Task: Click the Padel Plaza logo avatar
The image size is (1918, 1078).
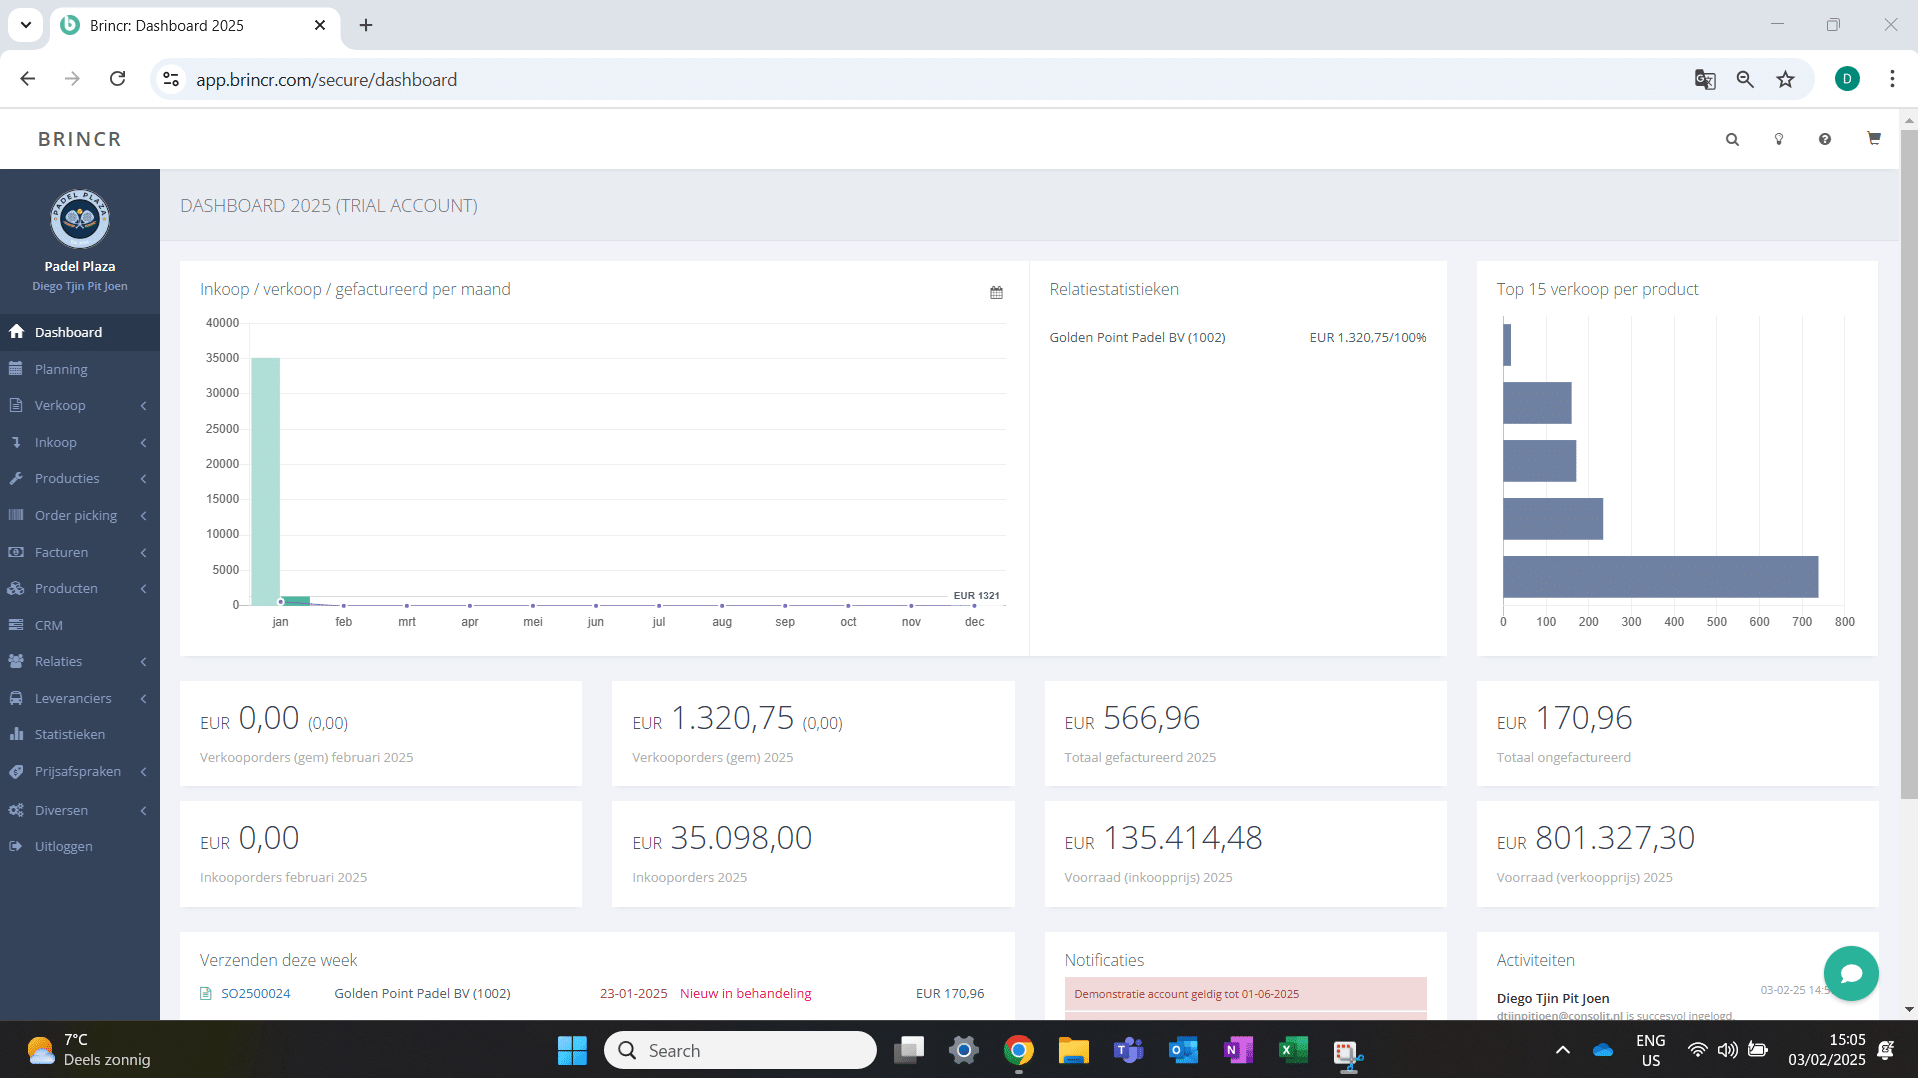Action: [x=80, y=219]
